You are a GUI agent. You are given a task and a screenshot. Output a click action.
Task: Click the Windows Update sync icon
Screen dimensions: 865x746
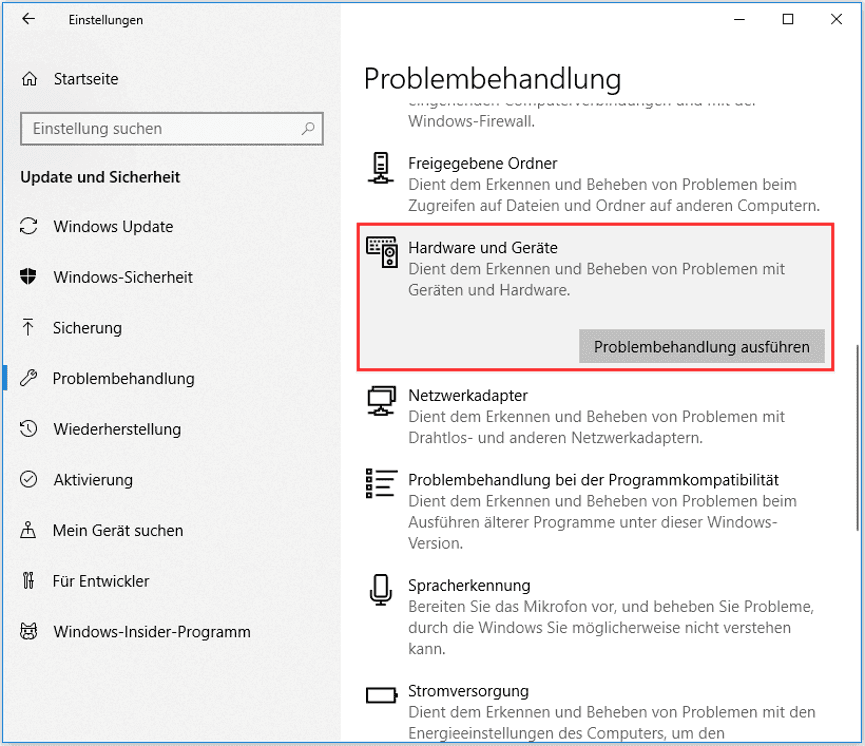[29, 226]
